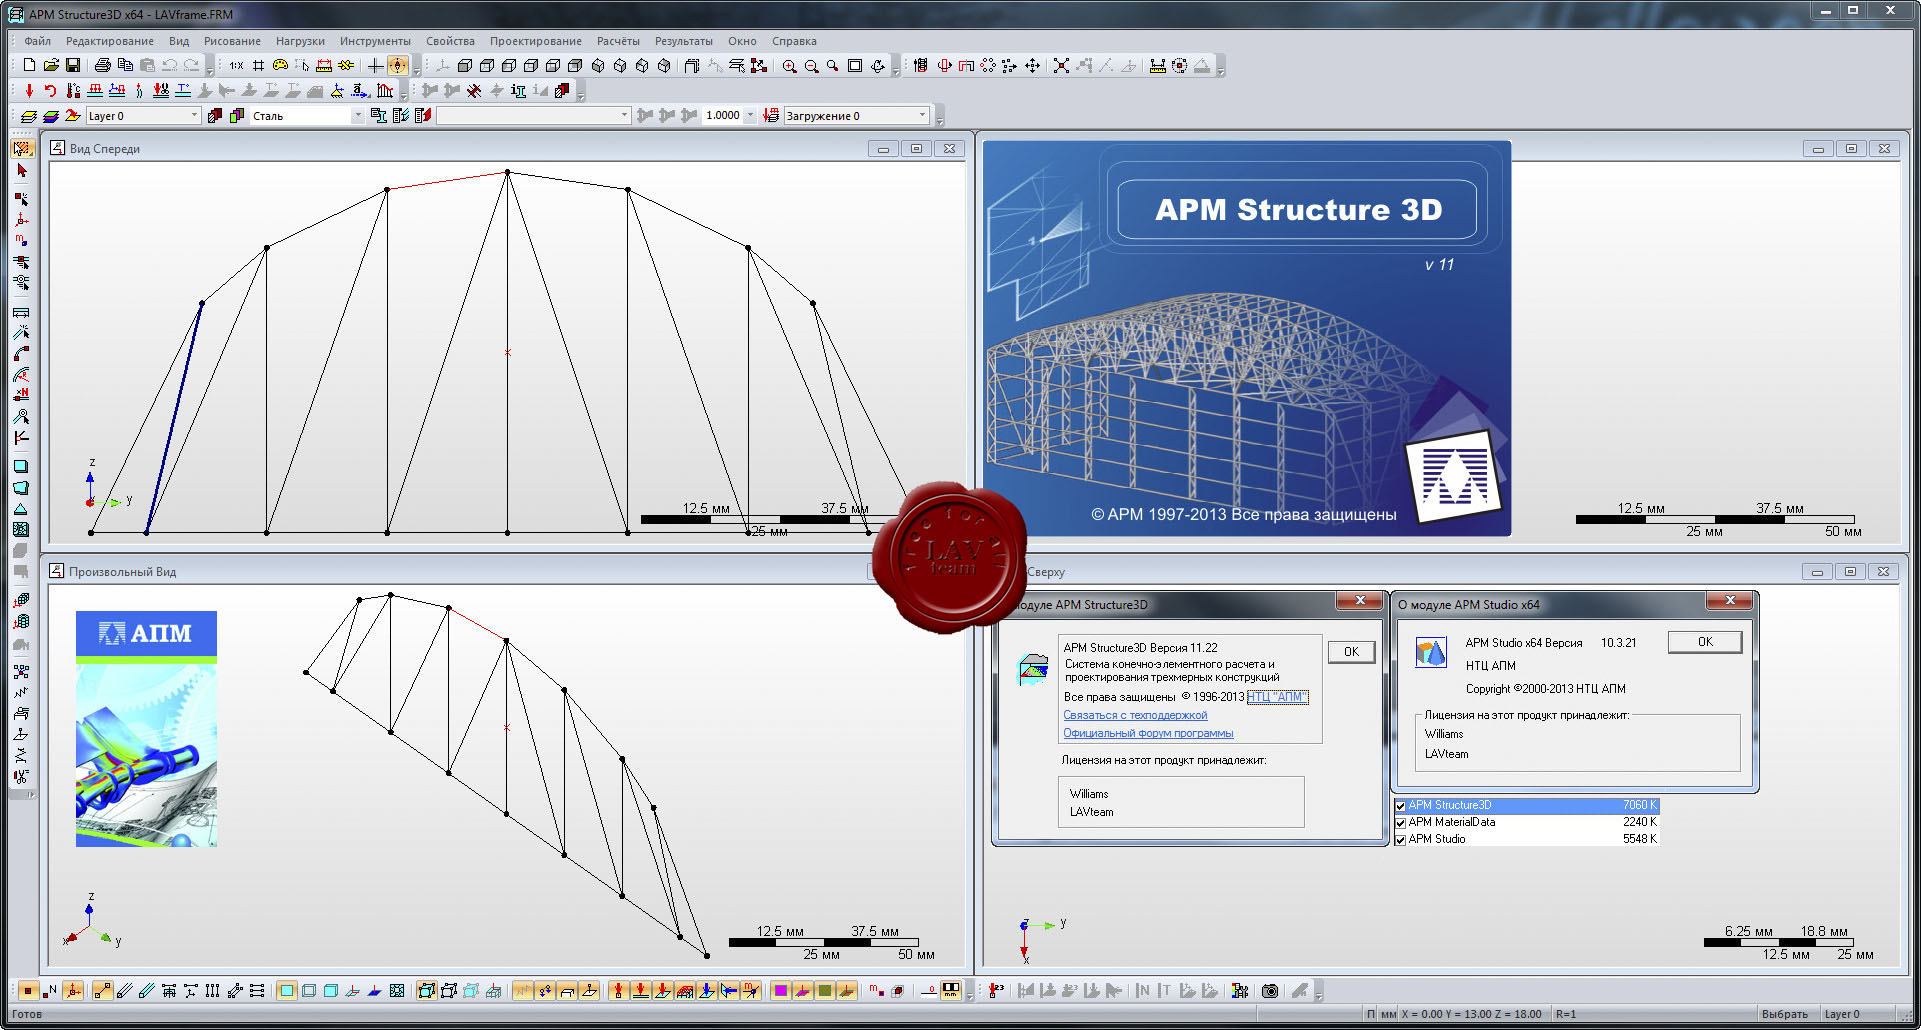Click the Zoom In magnifier icon
Image resolution: width=1921 pixels, height=1030 pixels.
click(790, 66)
